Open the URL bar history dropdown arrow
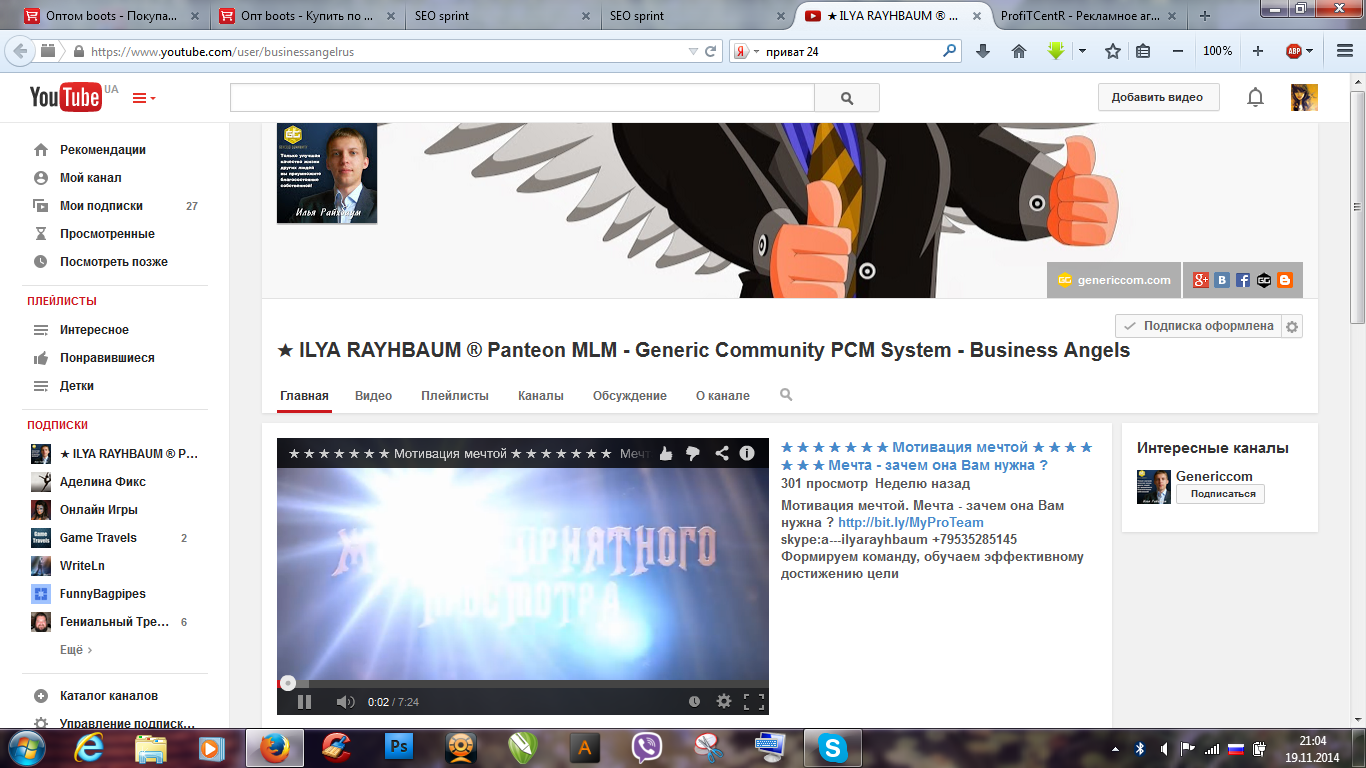The width and height of the screenshot is (1366, 768). tap(693, 51)
